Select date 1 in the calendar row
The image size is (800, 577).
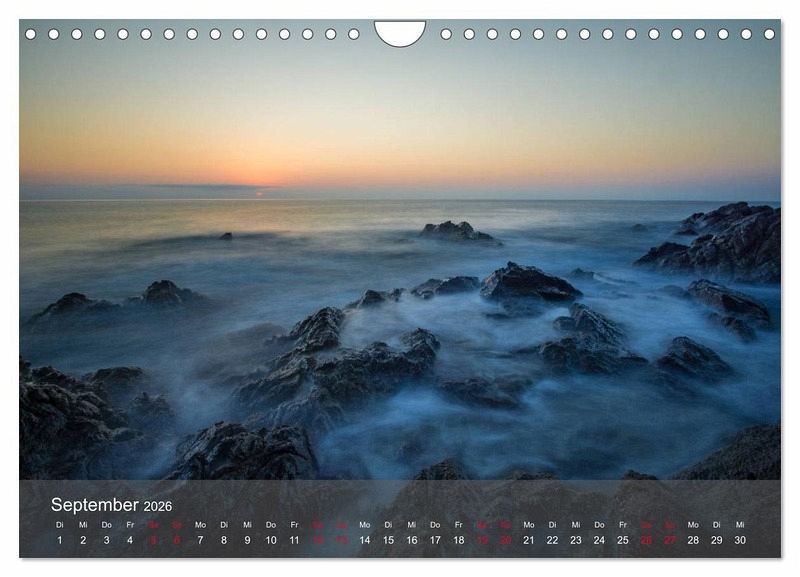coord(59,540)
